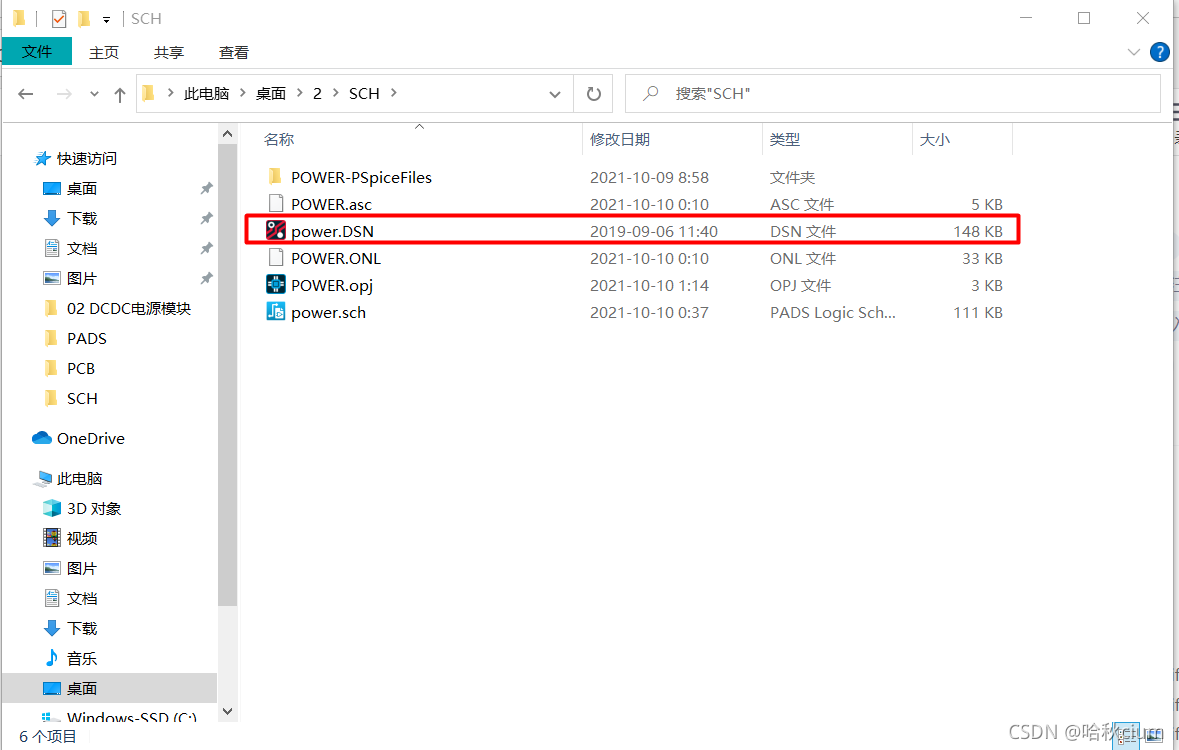This screenshot has height=750, width=1179.
Task: Select the power.sch PADS Logic icon
Action: (276, 311)
